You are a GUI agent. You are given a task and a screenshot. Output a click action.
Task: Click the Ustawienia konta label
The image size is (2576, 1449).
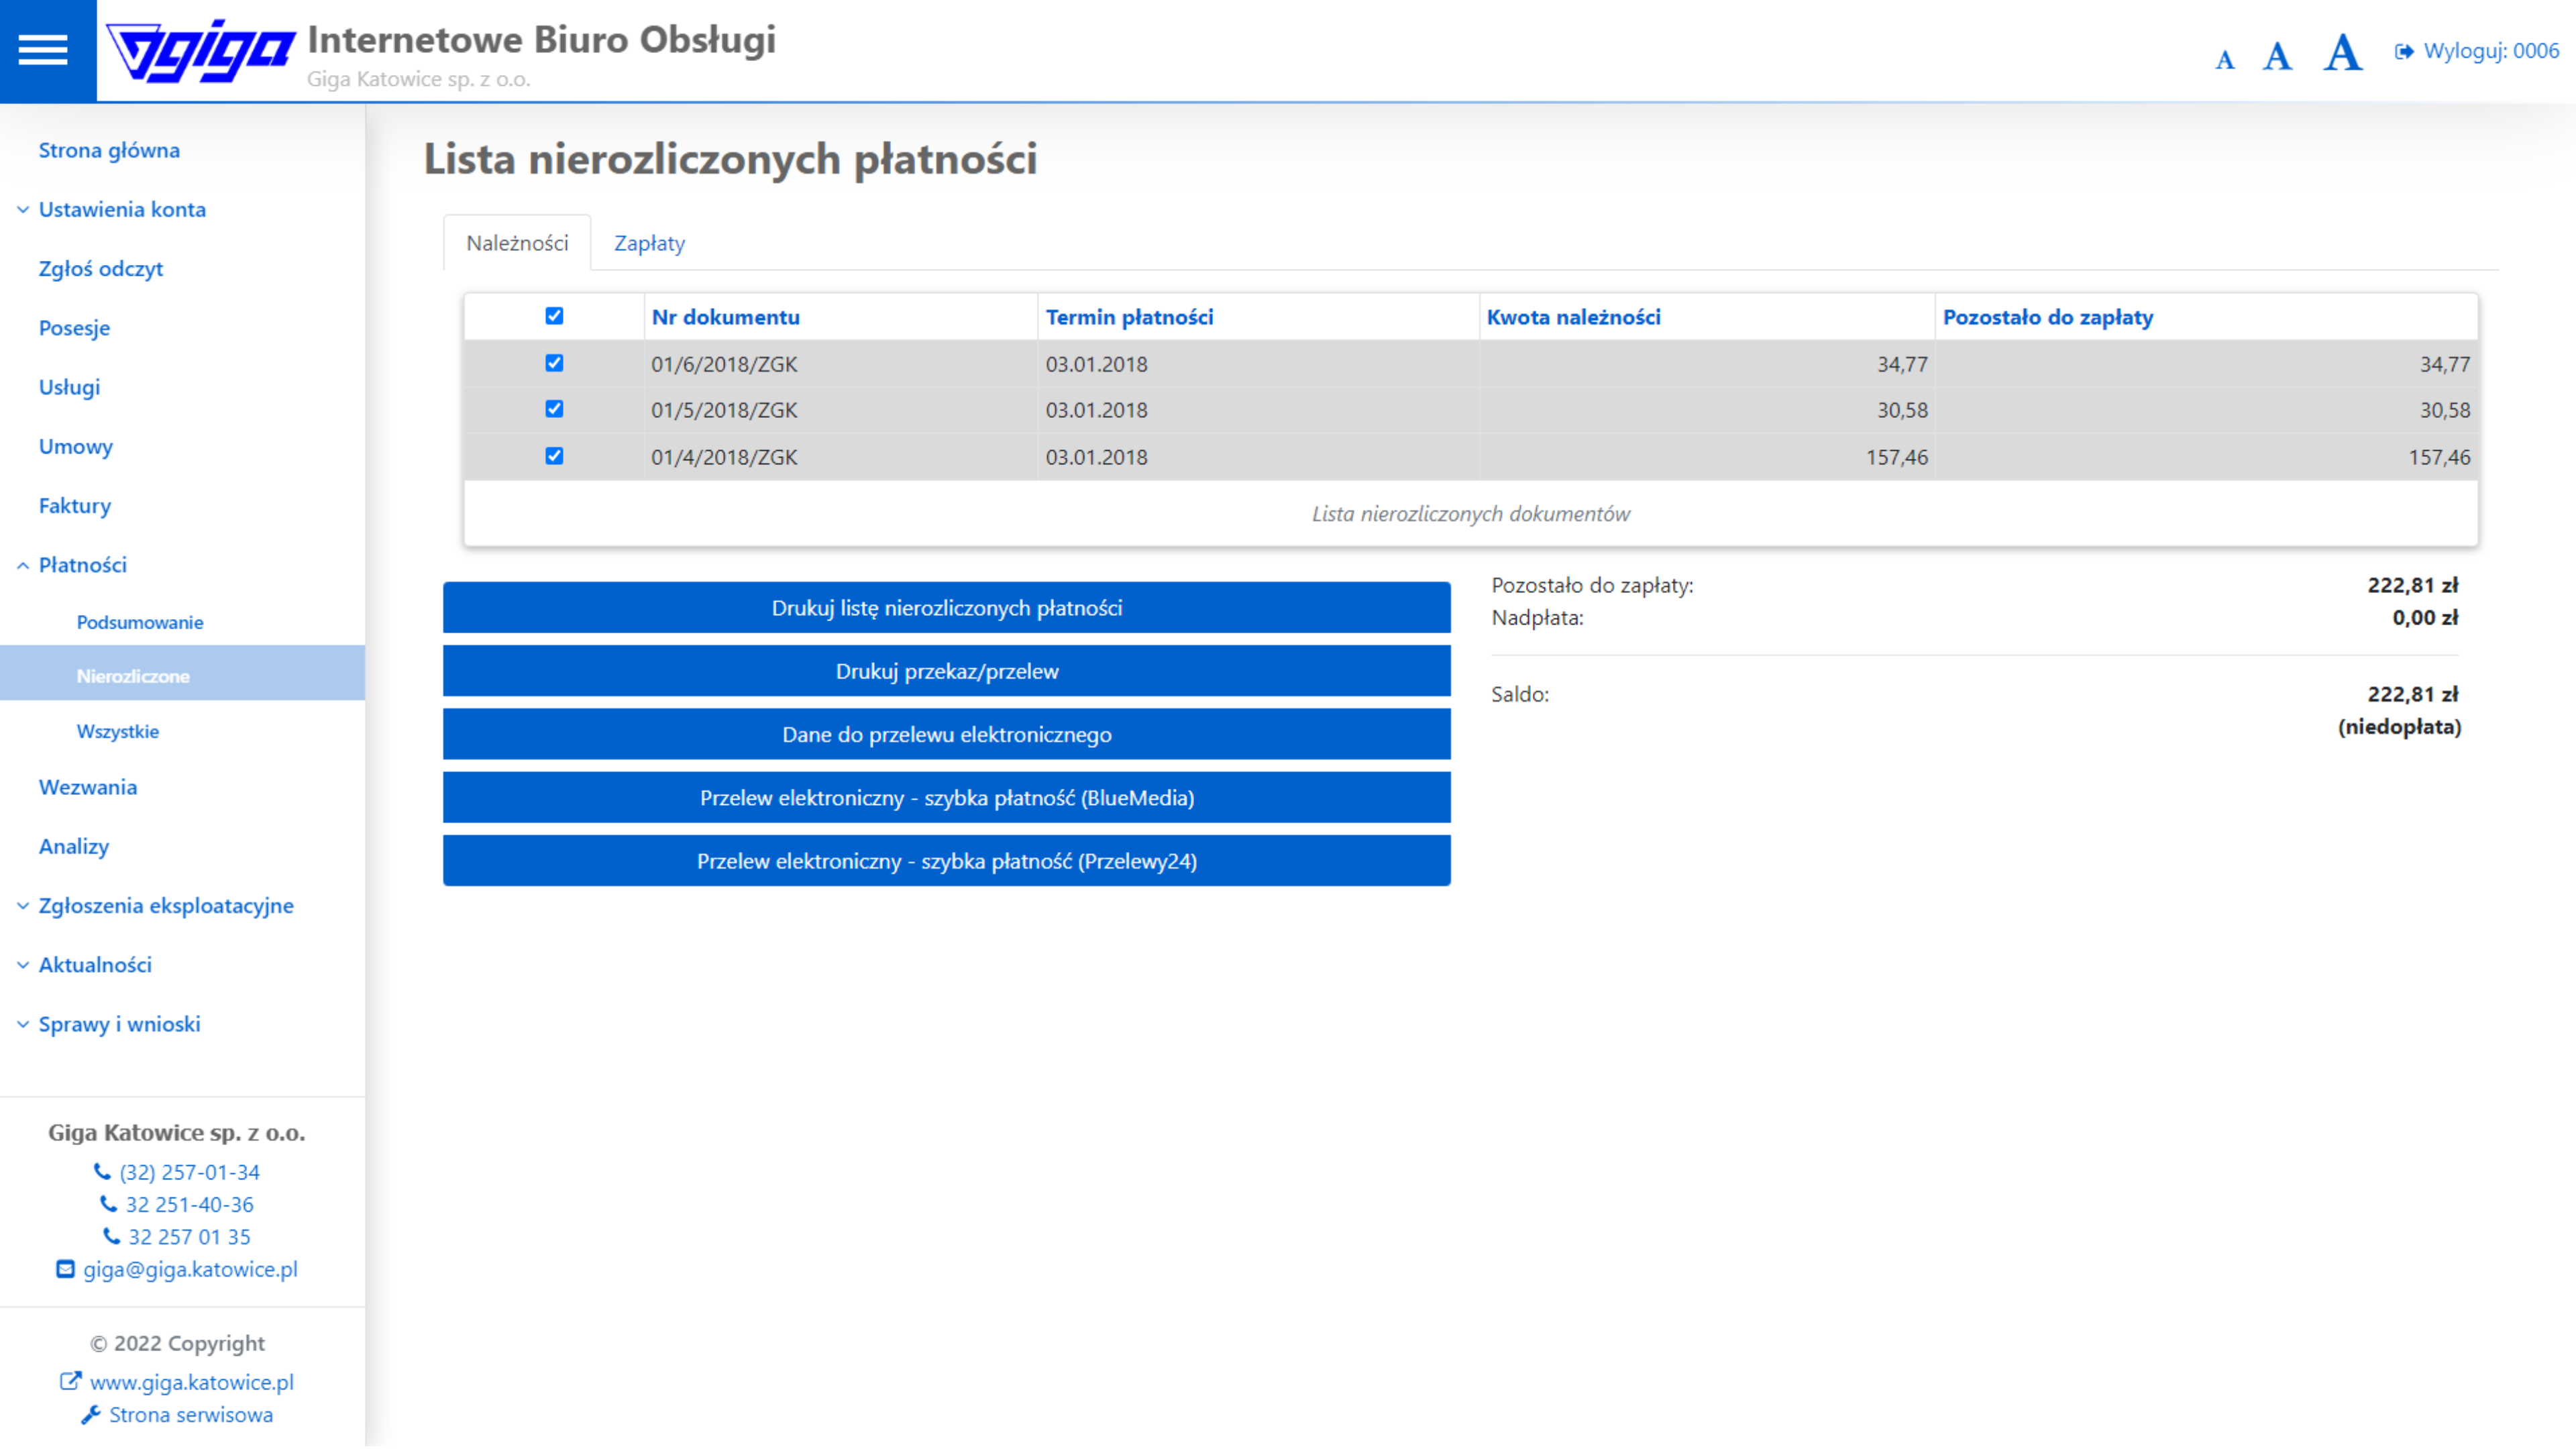tap(122, 210)
